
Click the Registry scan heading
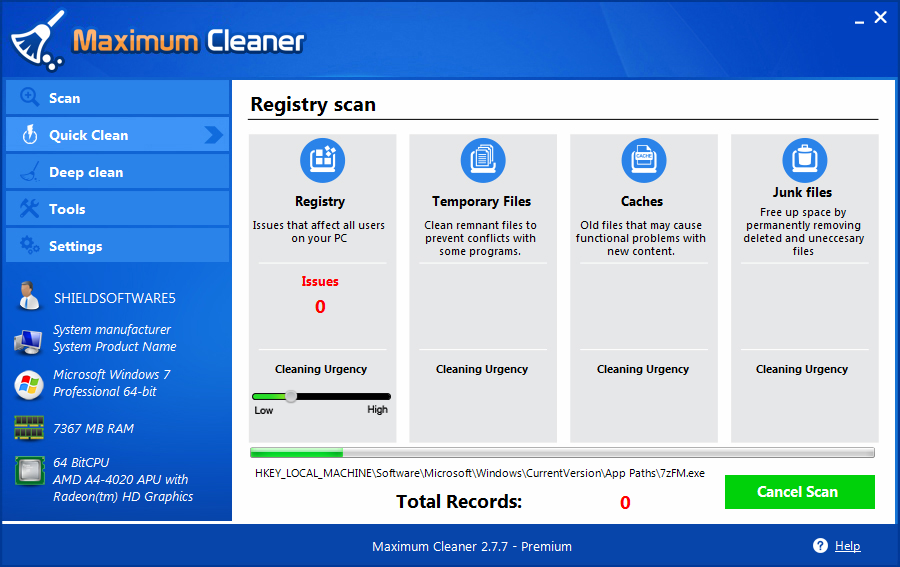[x=313, y=104]
